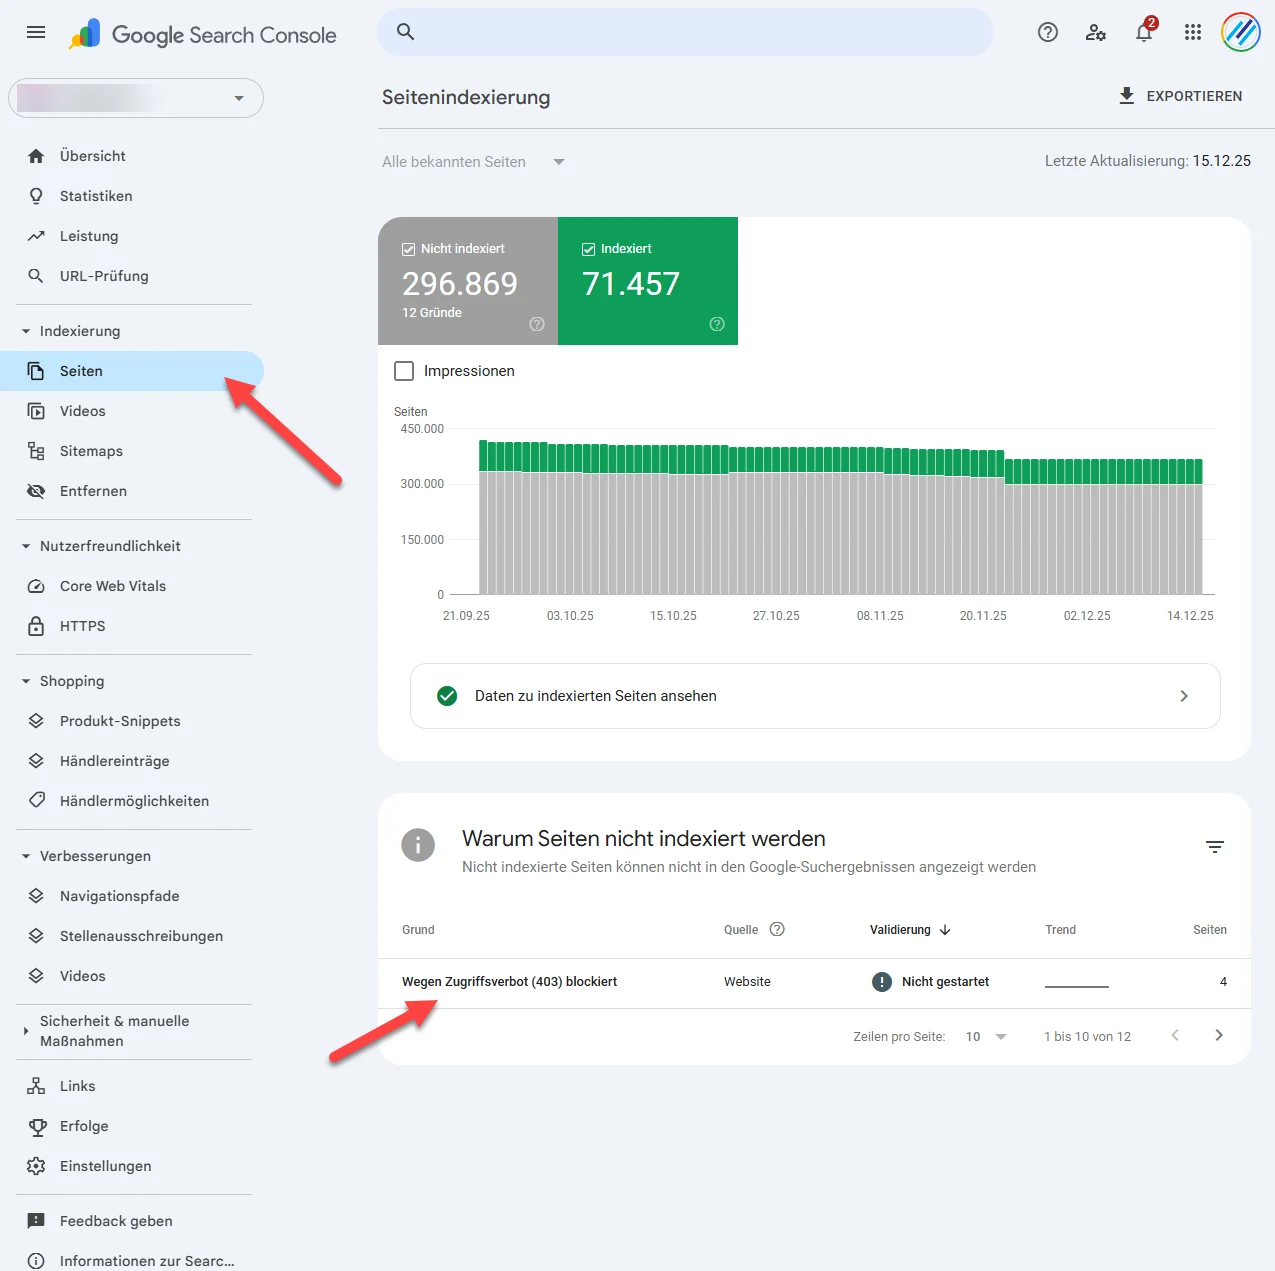
Task: Click help icon in Indexiert tile
Action: click(x=717, y=324)
